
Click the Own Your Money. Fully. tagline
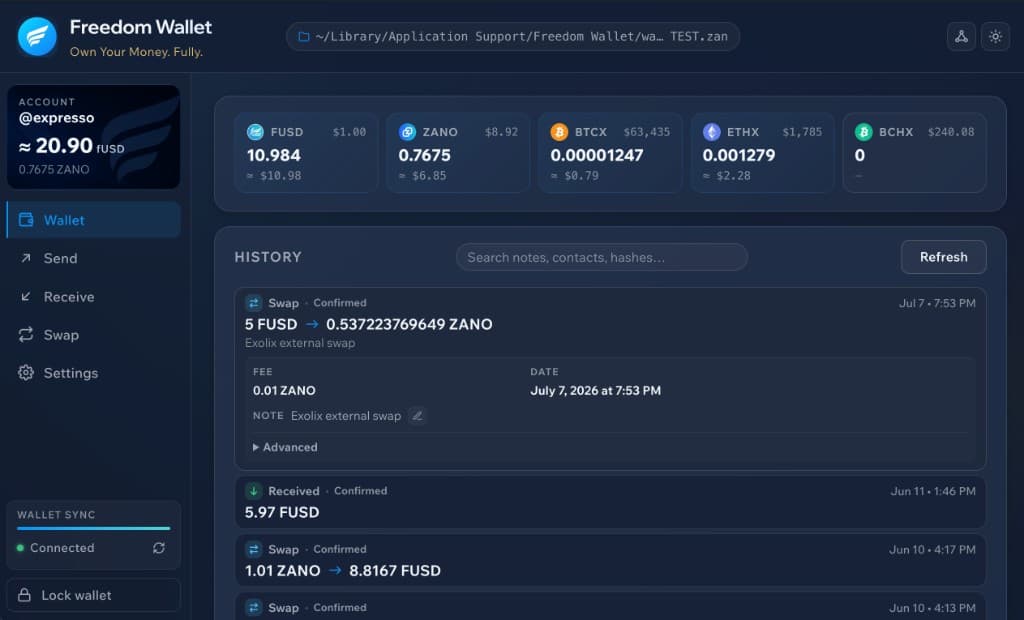coord(136,52)
